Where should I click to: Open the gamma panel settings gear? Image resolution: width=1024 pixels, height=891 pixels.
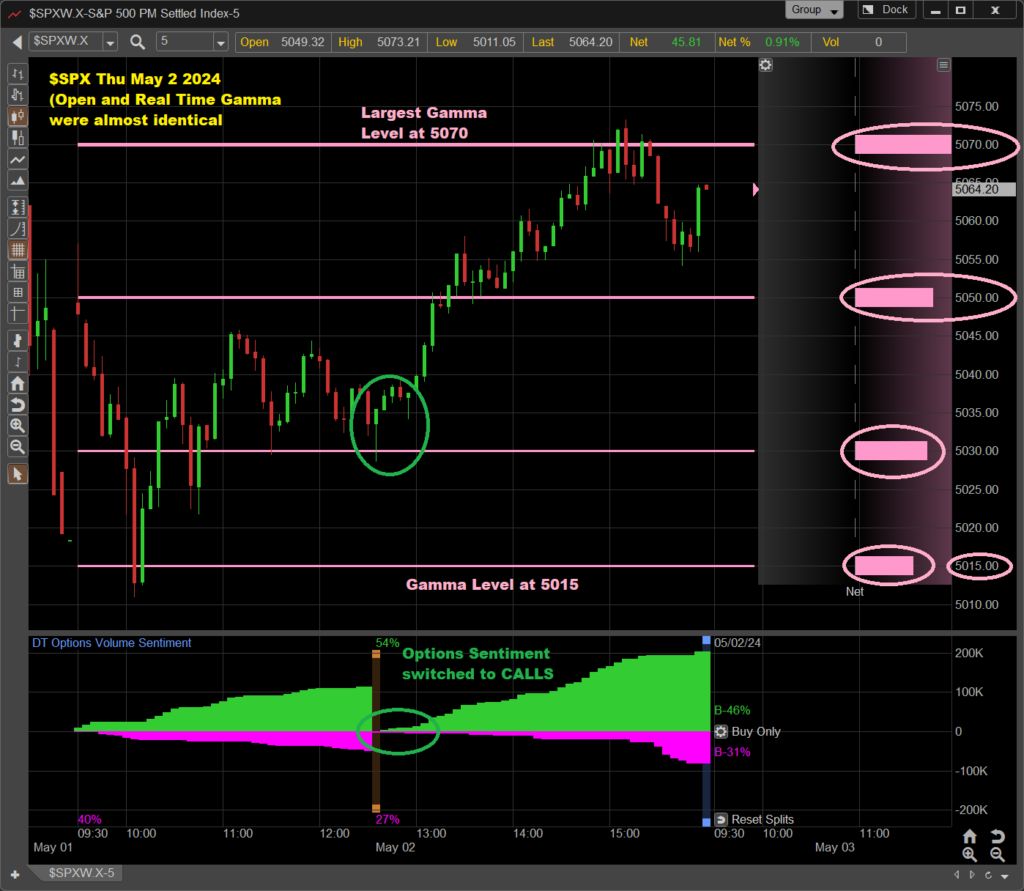(766, 65)
